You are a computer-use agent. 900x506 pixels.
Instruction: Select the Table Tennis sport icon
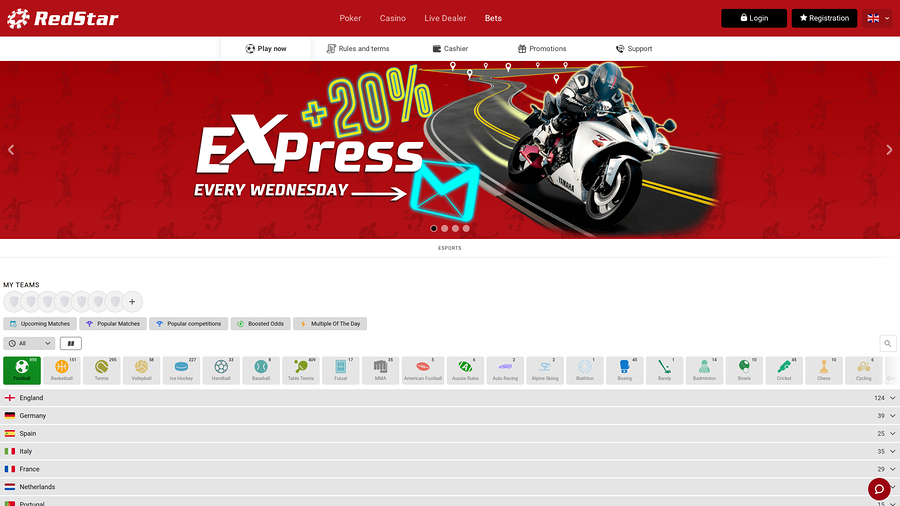pyautogui.click(x=301, y=370)
